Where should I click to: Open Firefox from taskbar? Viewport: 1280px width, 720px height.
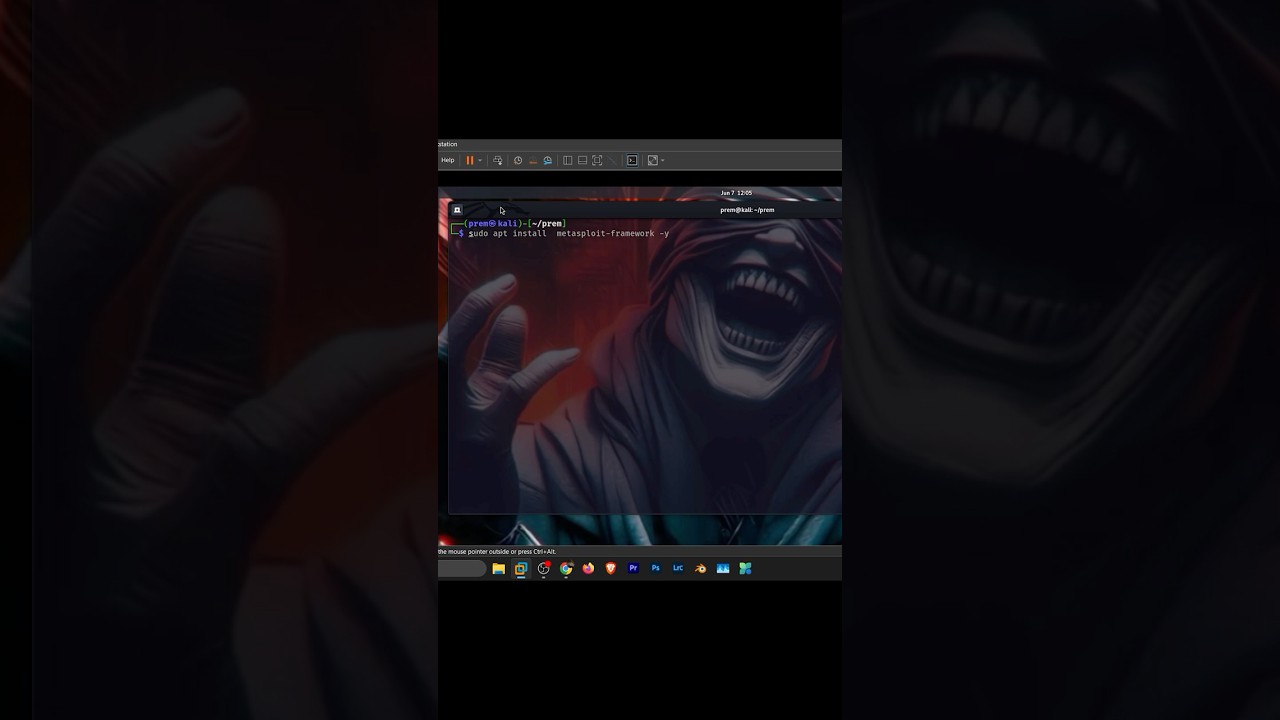coord(588,568)
